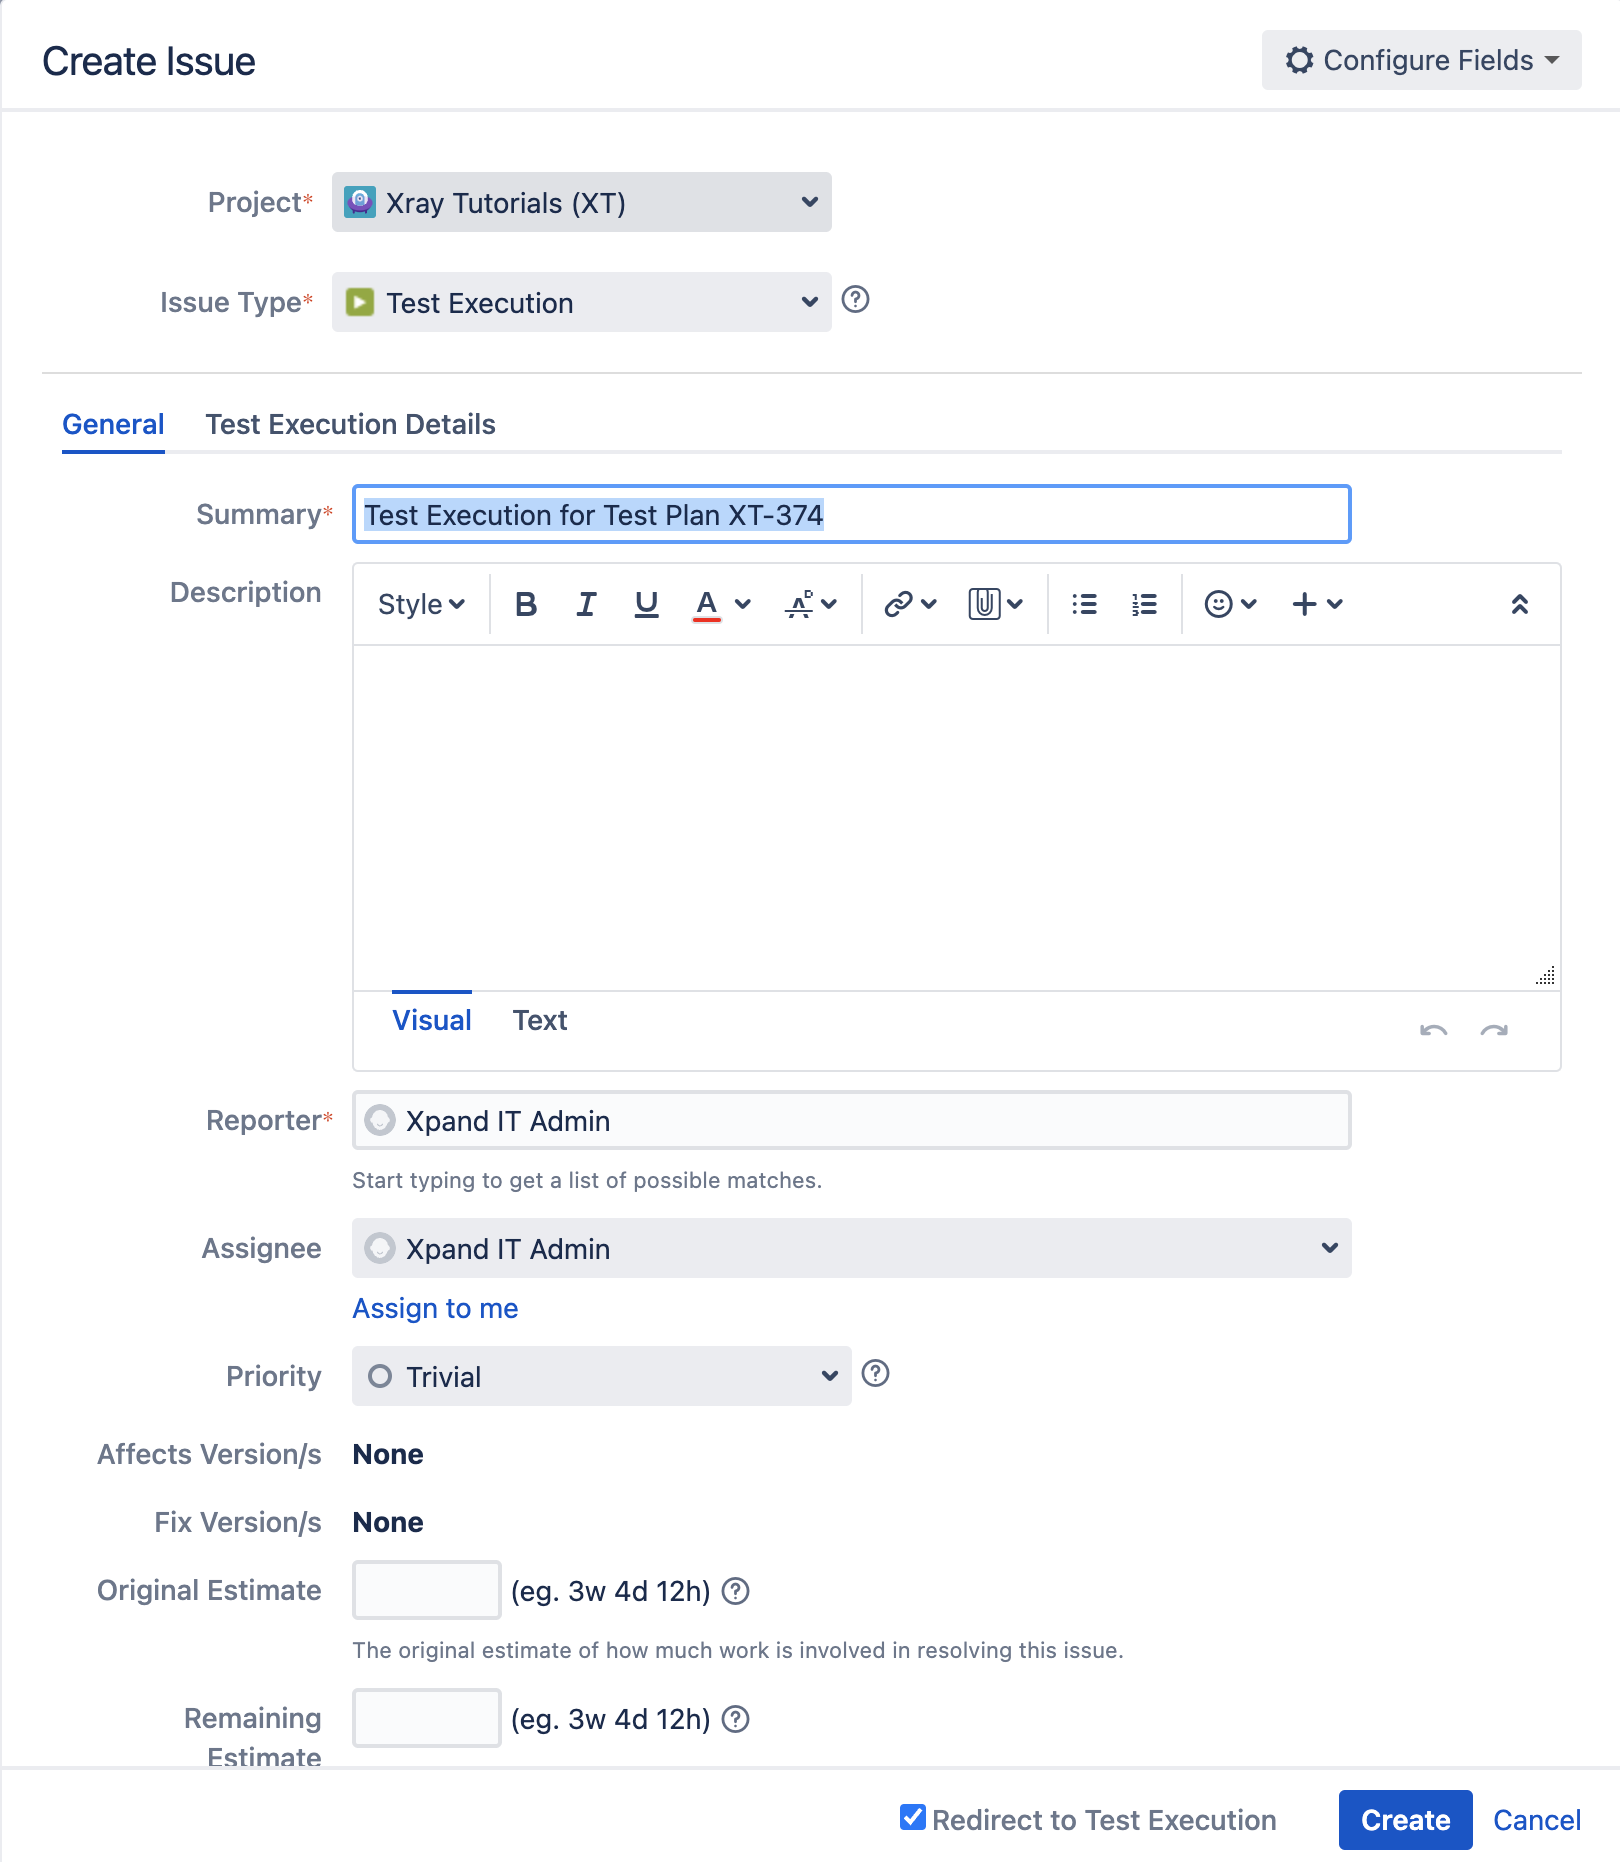Open Configure Fields menu
The width and height of the screenshot is (1620, 1862).
click(1421, 60)
